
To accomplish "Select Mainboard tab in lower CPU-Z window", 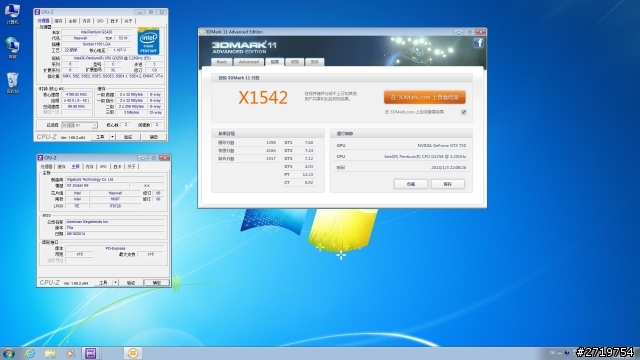I will click(76, 167).
